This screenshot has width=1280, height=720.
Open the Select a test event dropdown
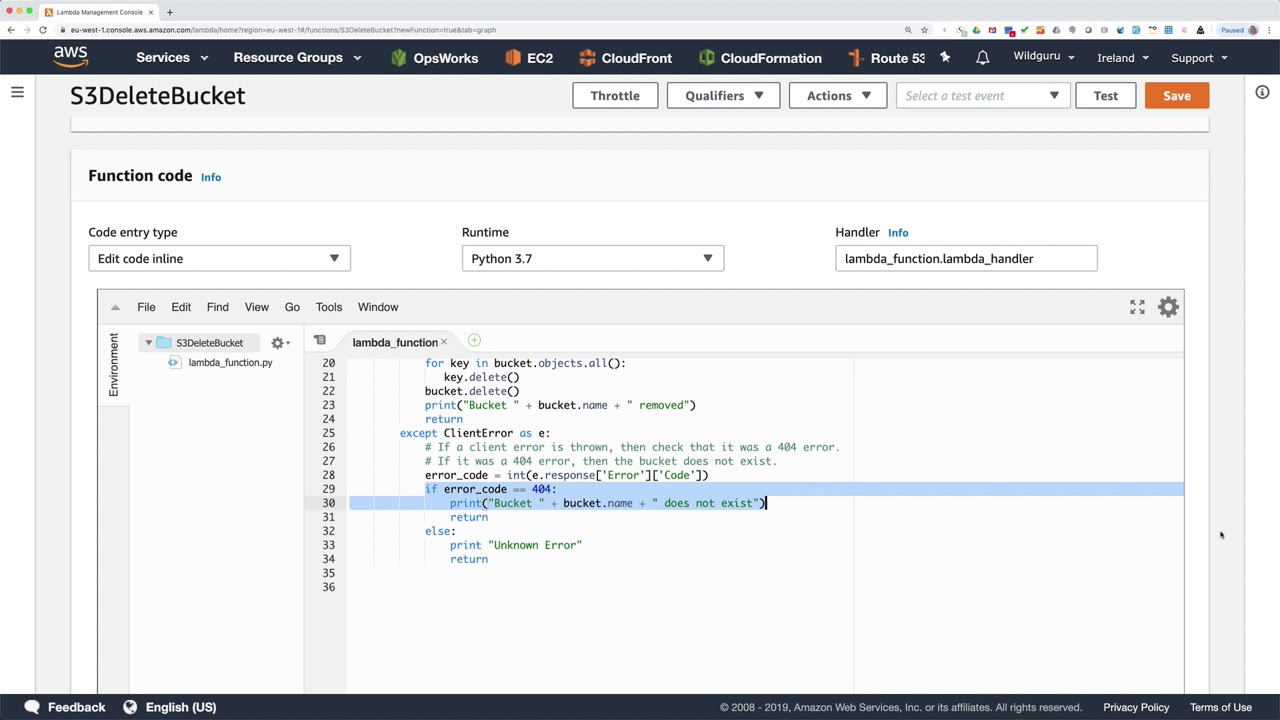pyautogui.click(x=981, y=96)
